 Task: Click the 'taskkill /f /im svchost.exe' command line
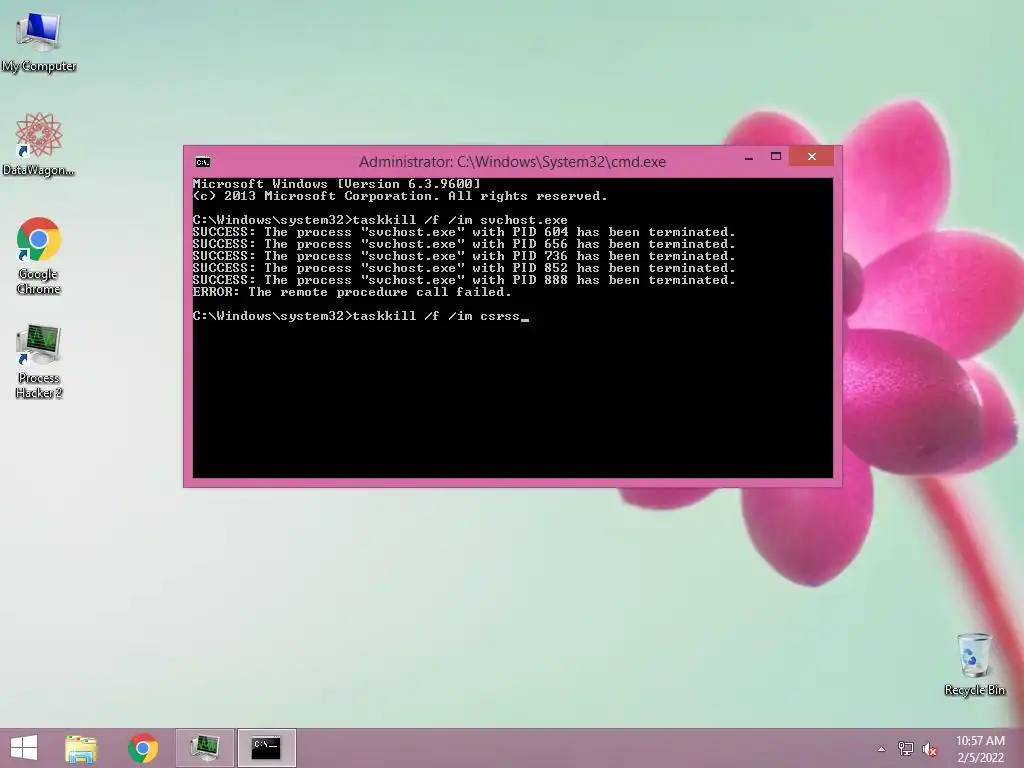coord(380,220)
